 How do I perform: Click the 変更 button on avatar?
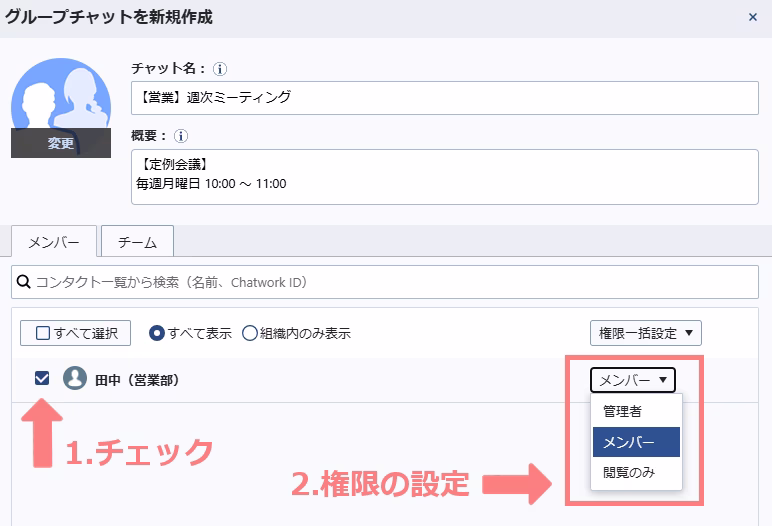[x=61, y=143]
